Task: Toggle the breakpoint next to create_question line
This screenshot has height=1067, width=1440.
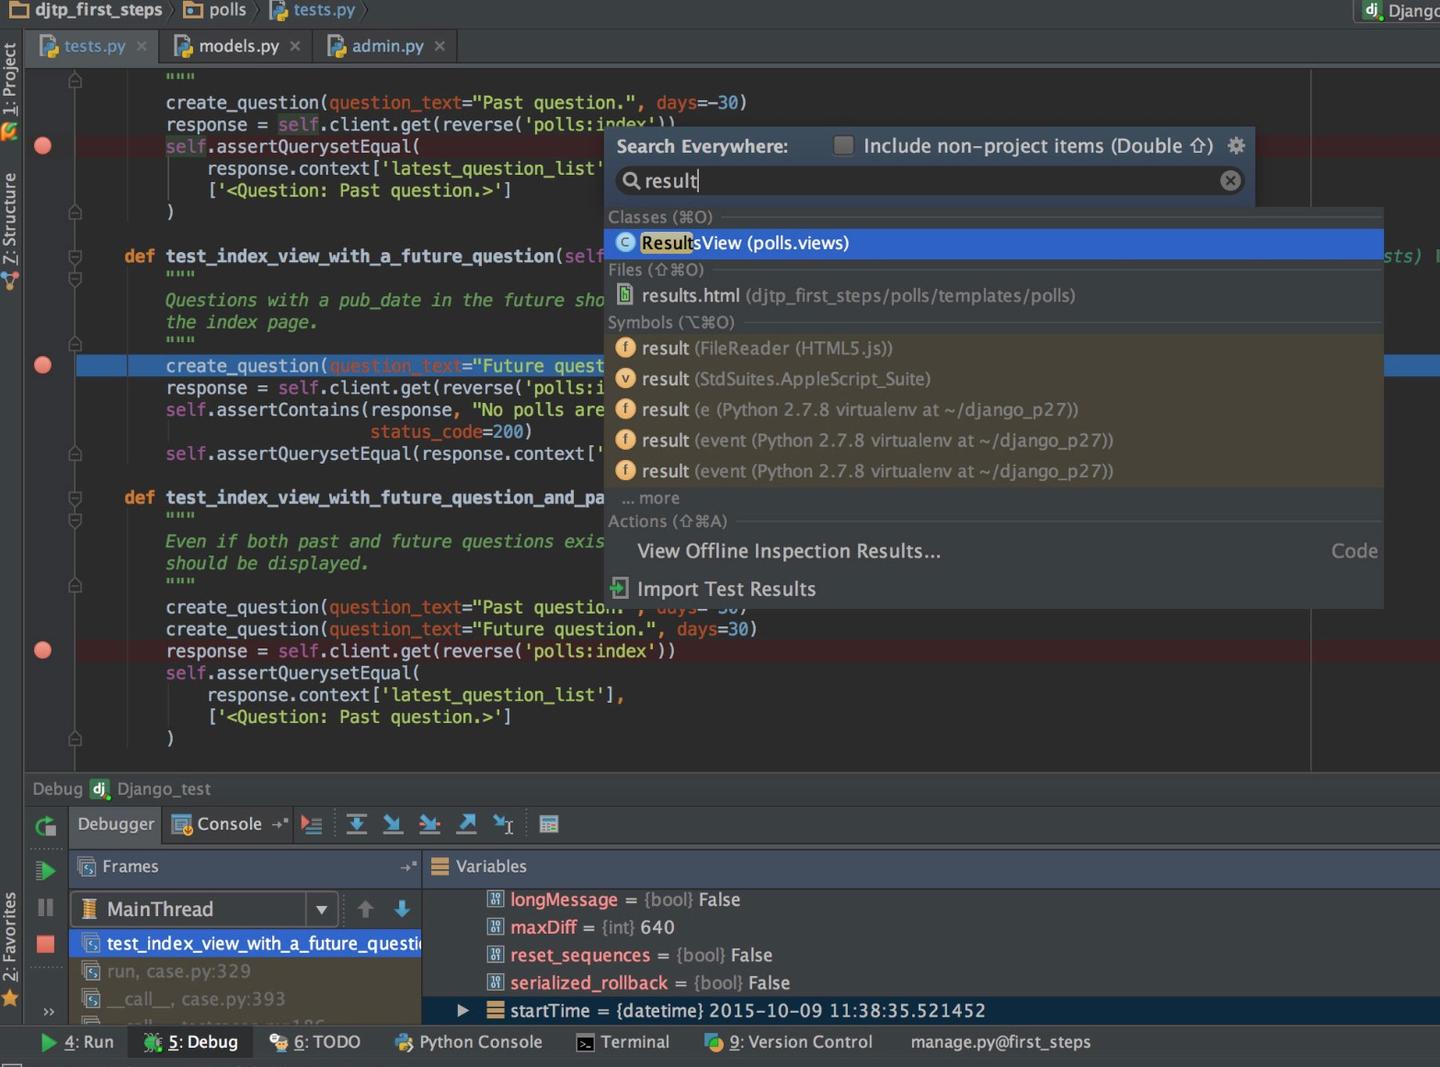Action: point(42,365)
